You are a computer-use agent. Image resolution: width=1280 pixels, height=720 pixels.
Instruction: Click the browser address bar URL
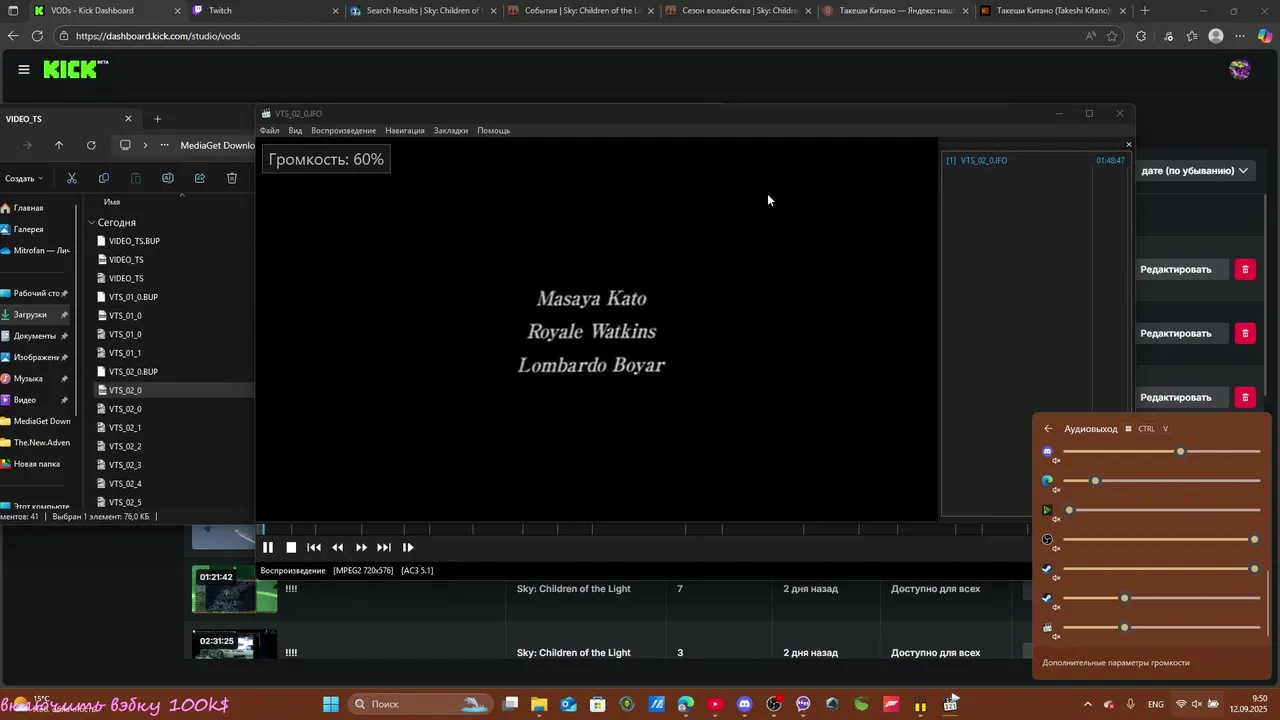[158, 36]
